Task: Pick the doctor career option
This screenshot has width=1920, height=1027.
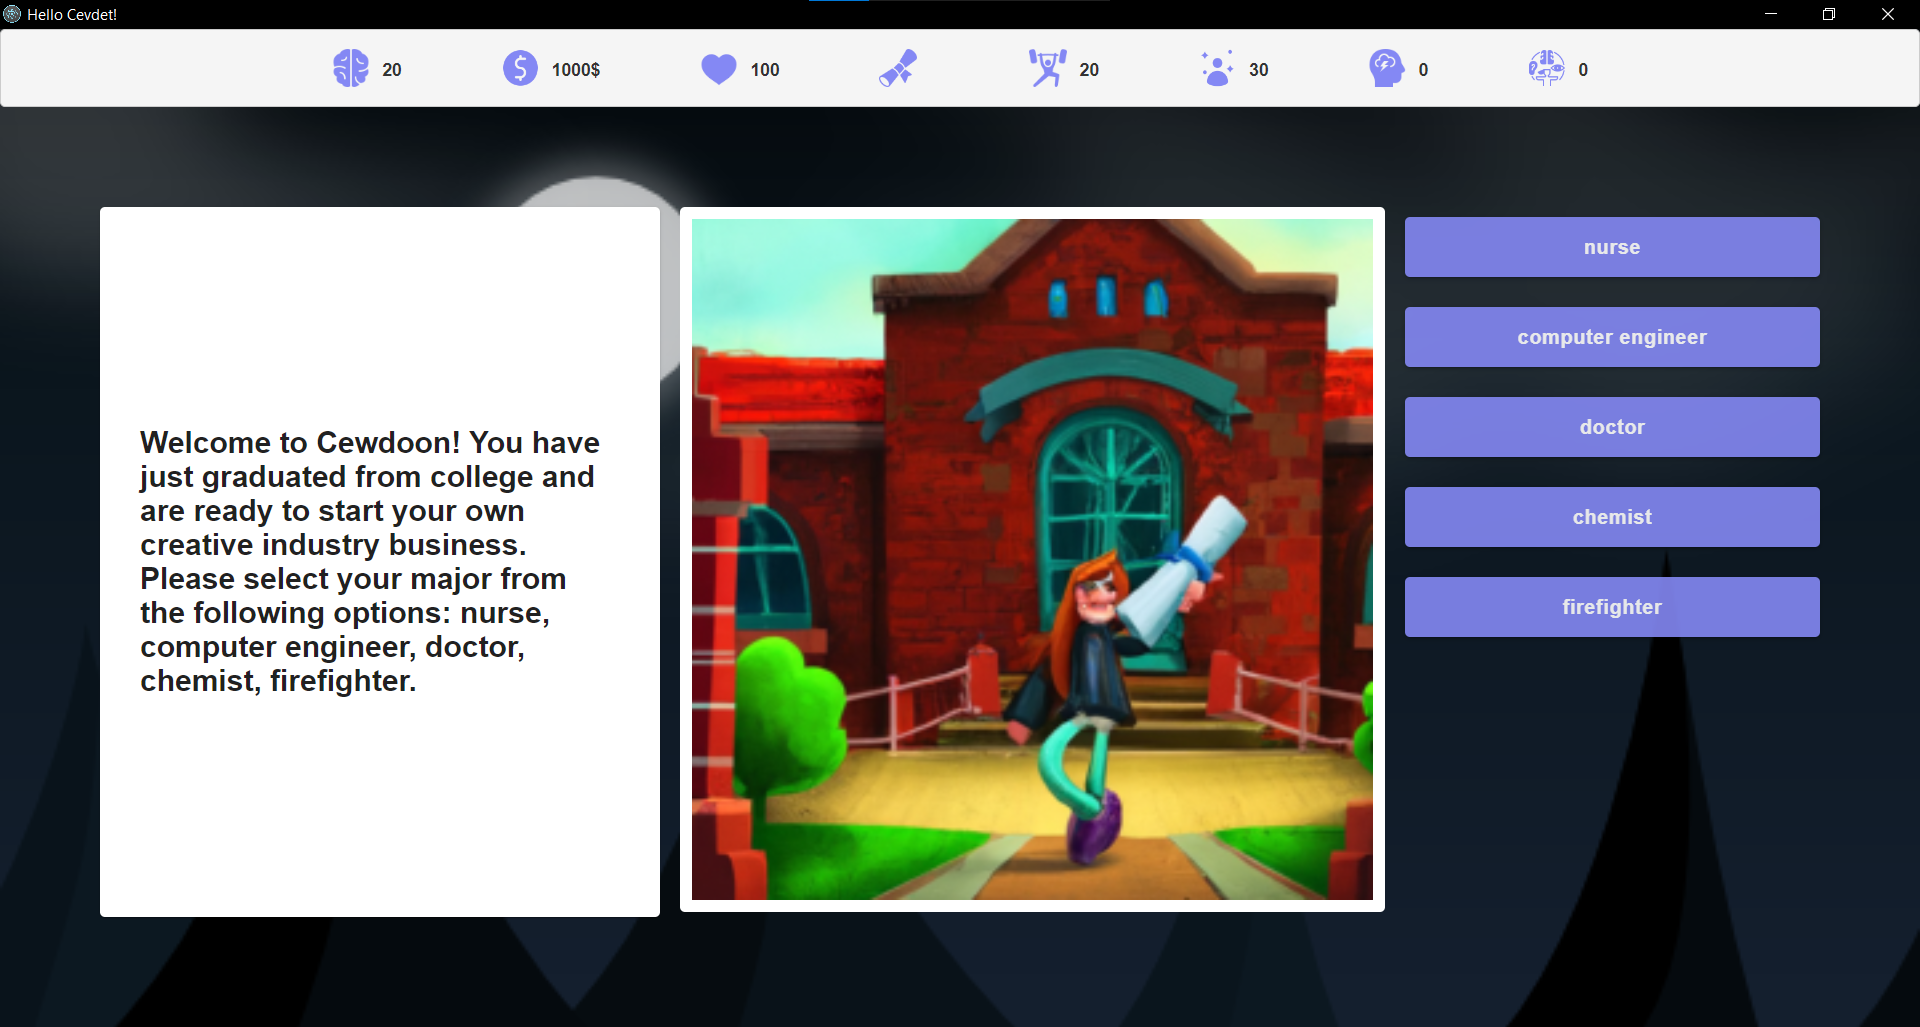Action: point(1612,427)
